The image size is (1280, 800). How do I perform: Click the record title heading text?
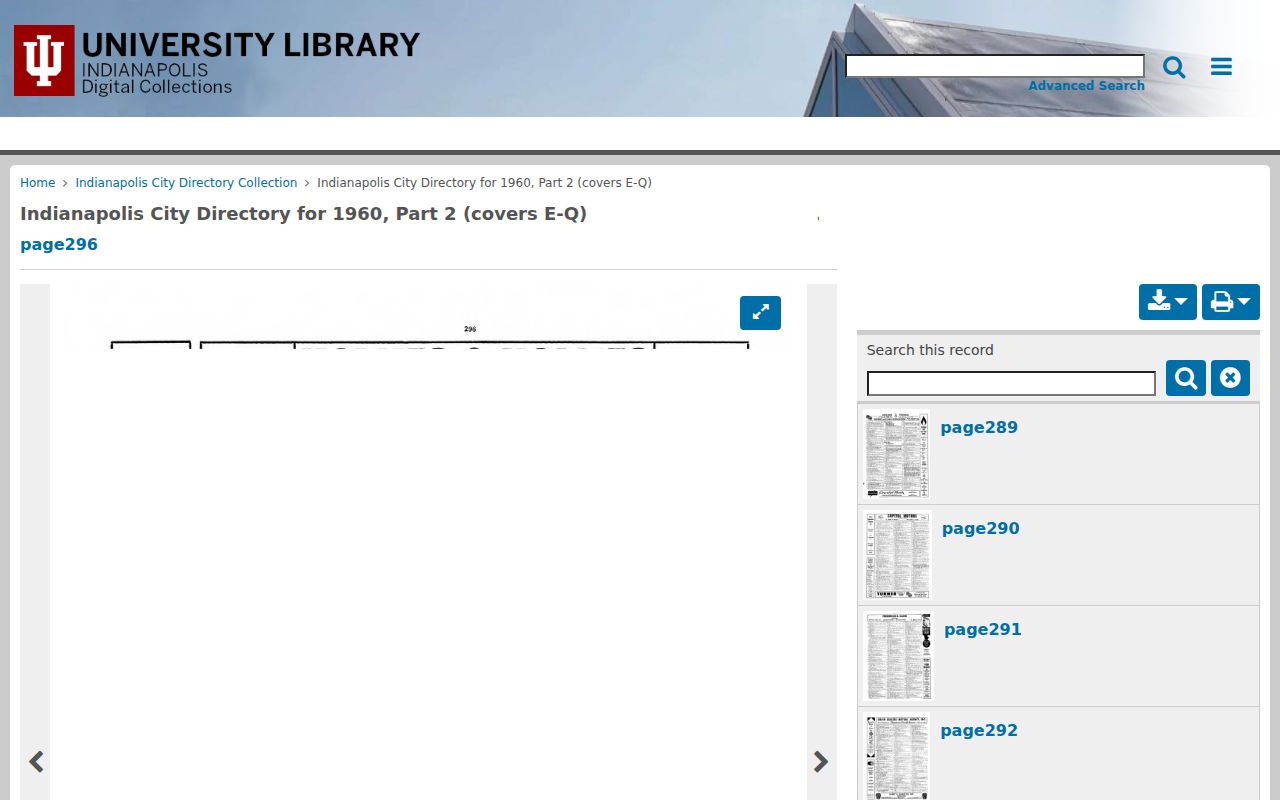coord(303,214)
